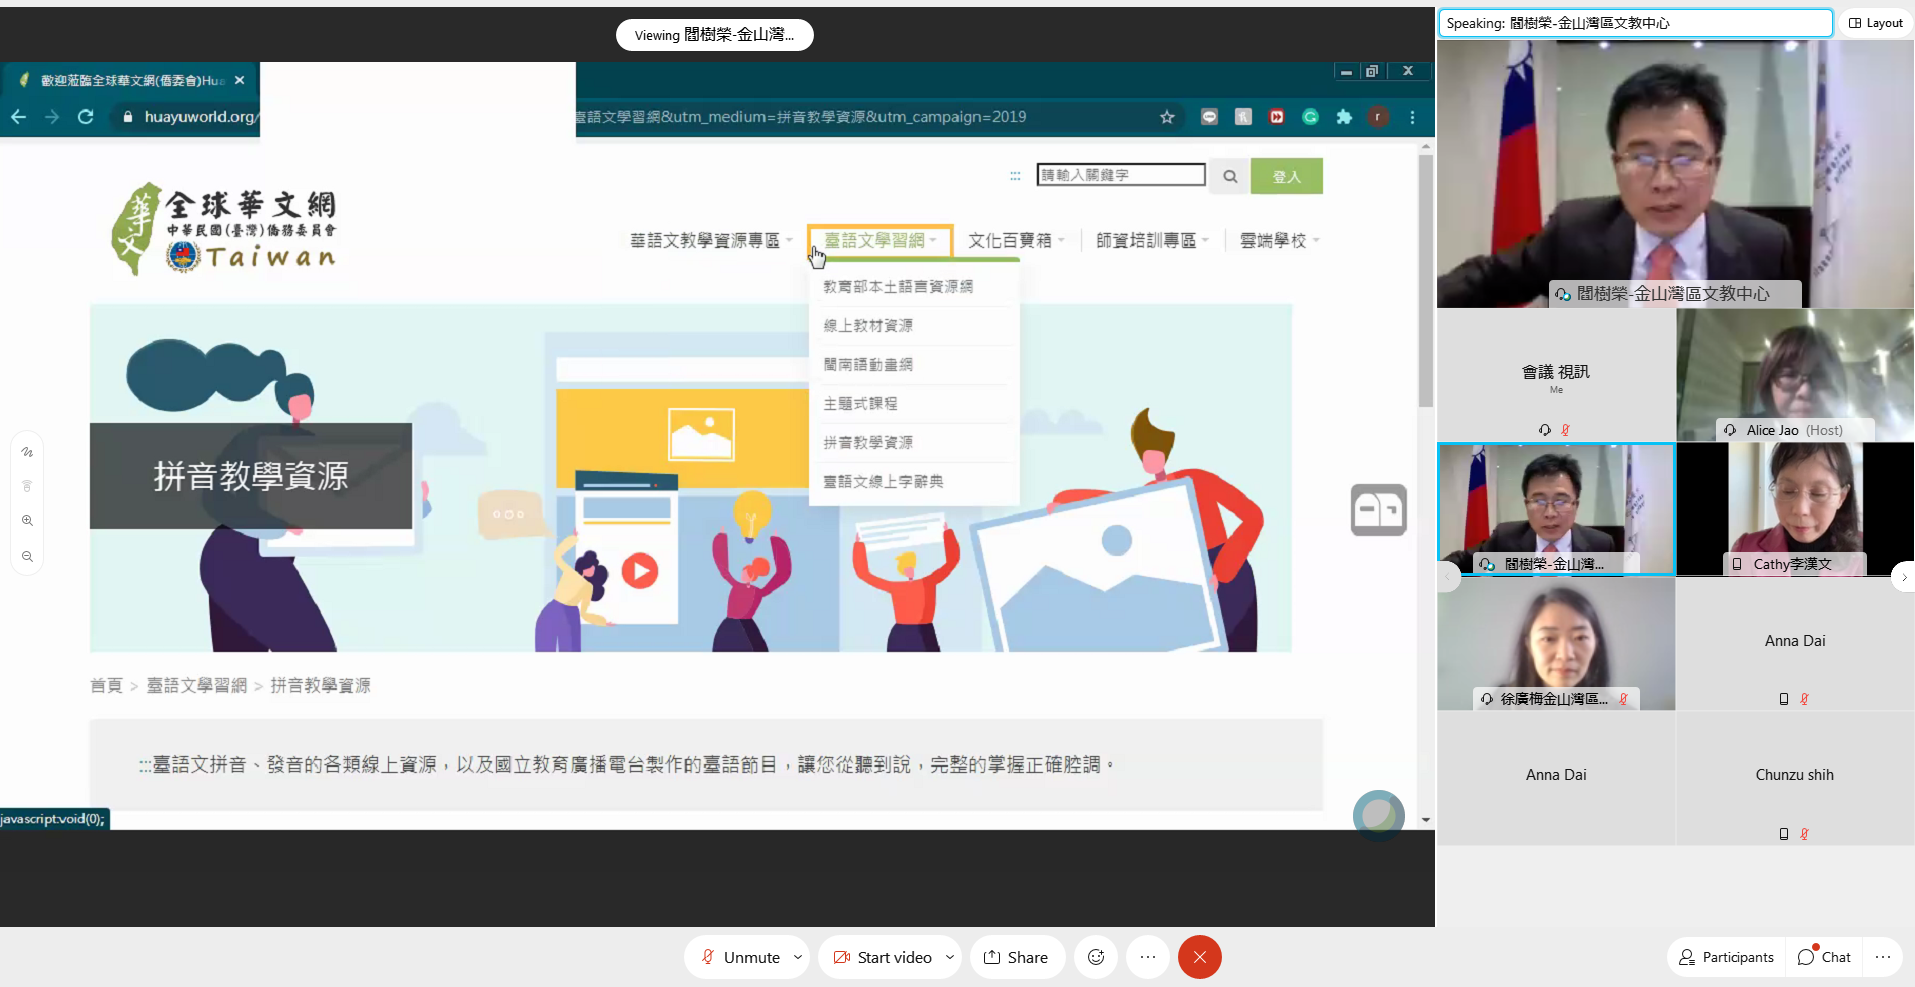Open the Layout options
1915x987 pixels.
(x=1875, y=22)
